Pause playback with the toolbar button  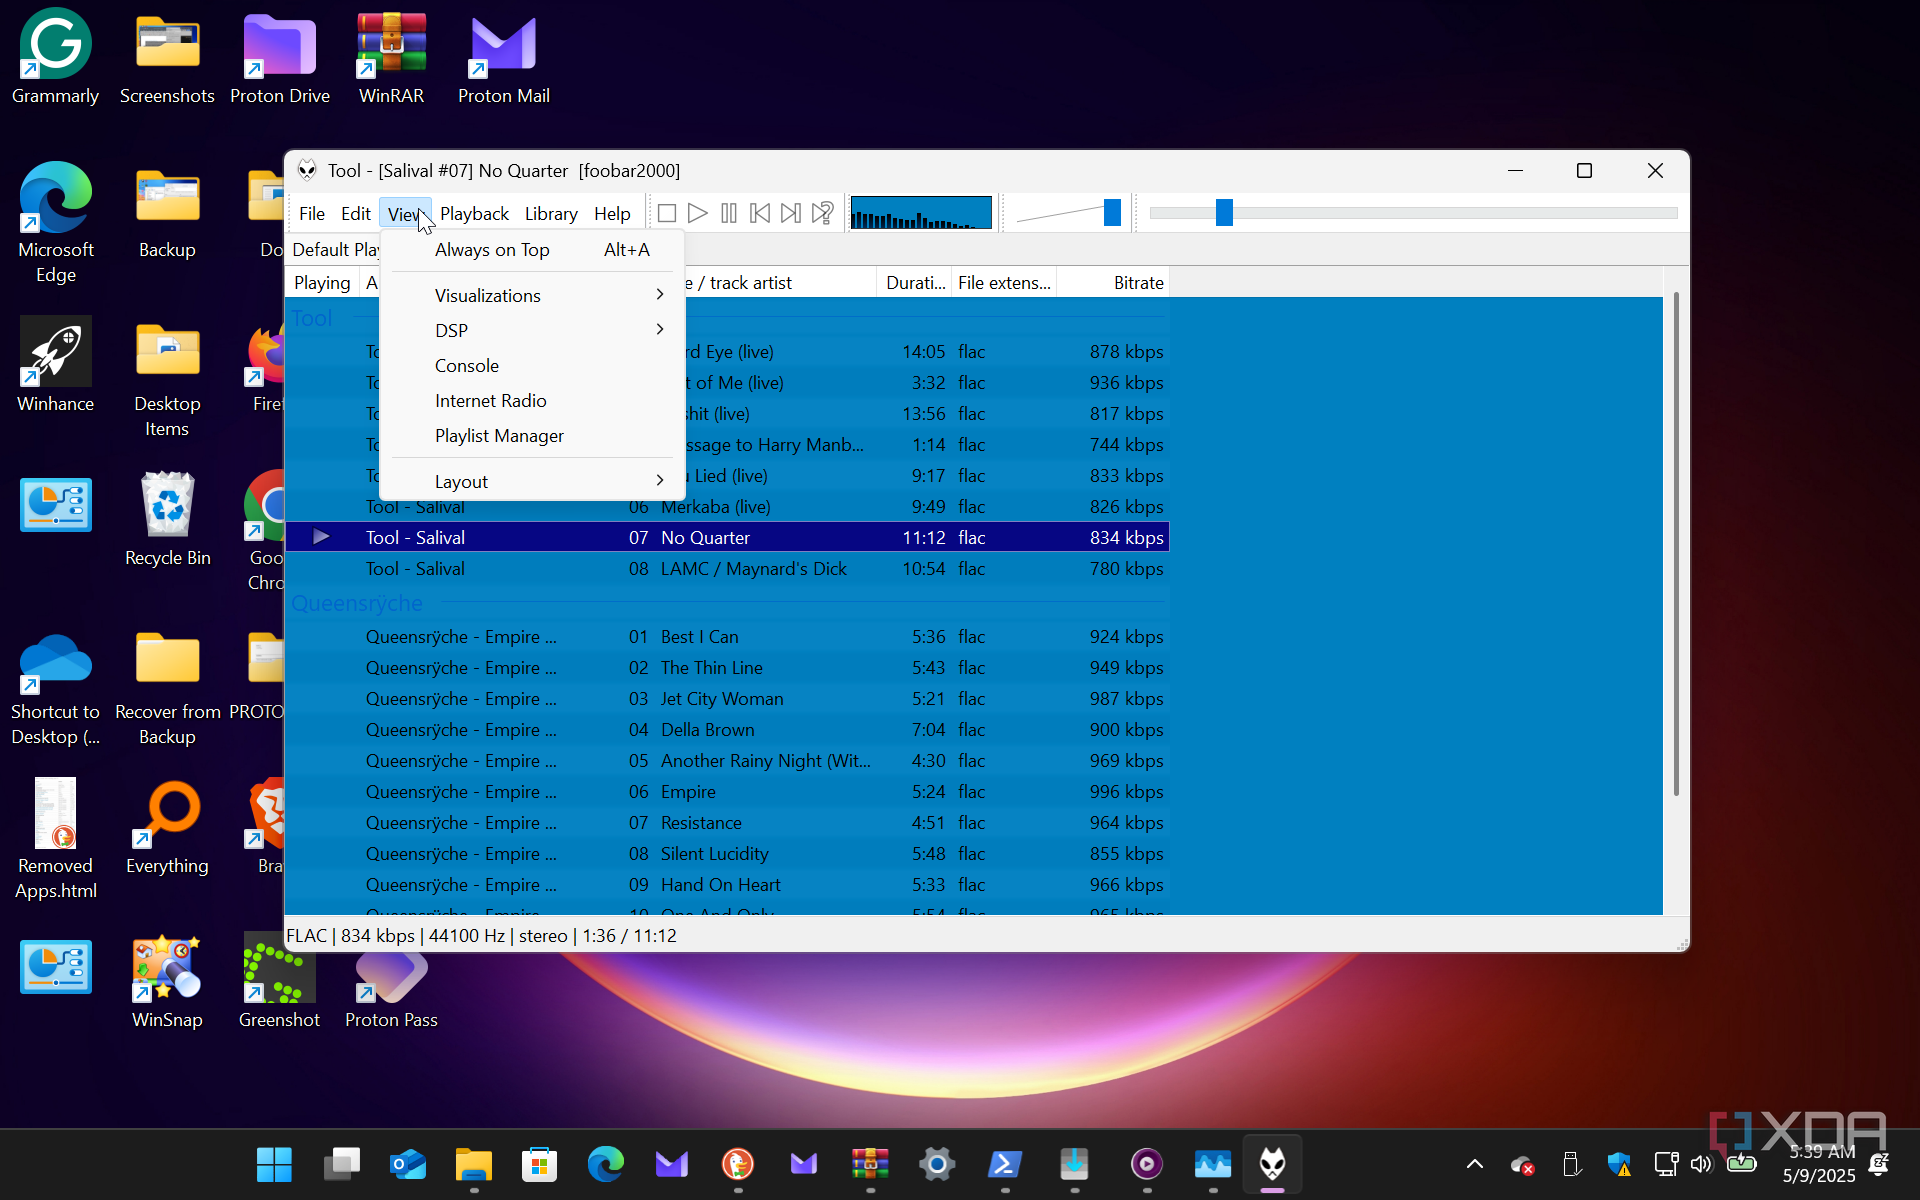click(729, 213)
